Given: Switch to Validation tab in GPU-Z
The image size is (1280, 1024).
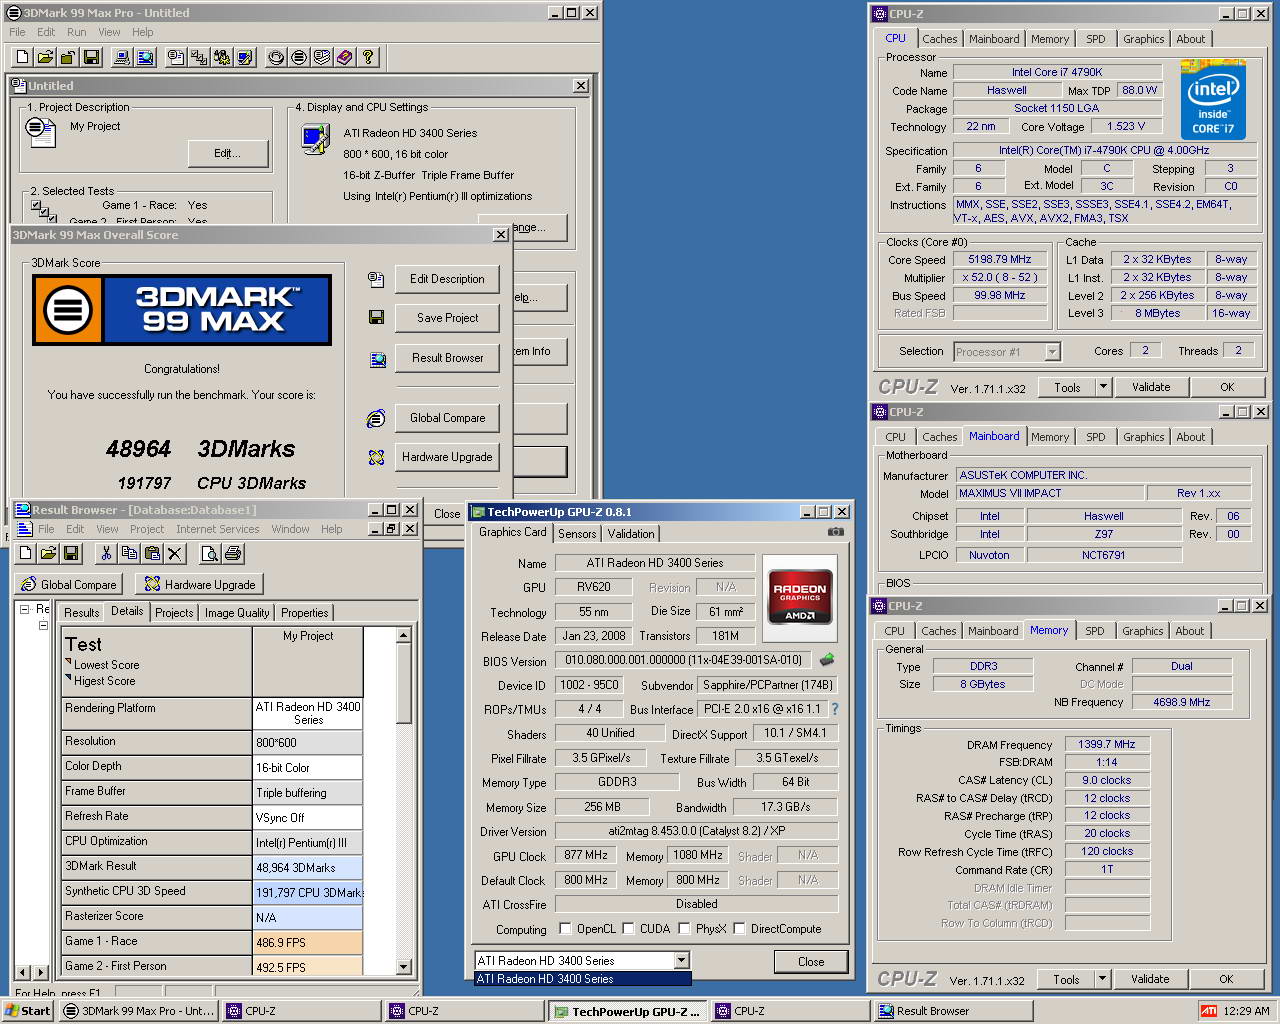Looking at the screenshot, I should pos(631,534).
